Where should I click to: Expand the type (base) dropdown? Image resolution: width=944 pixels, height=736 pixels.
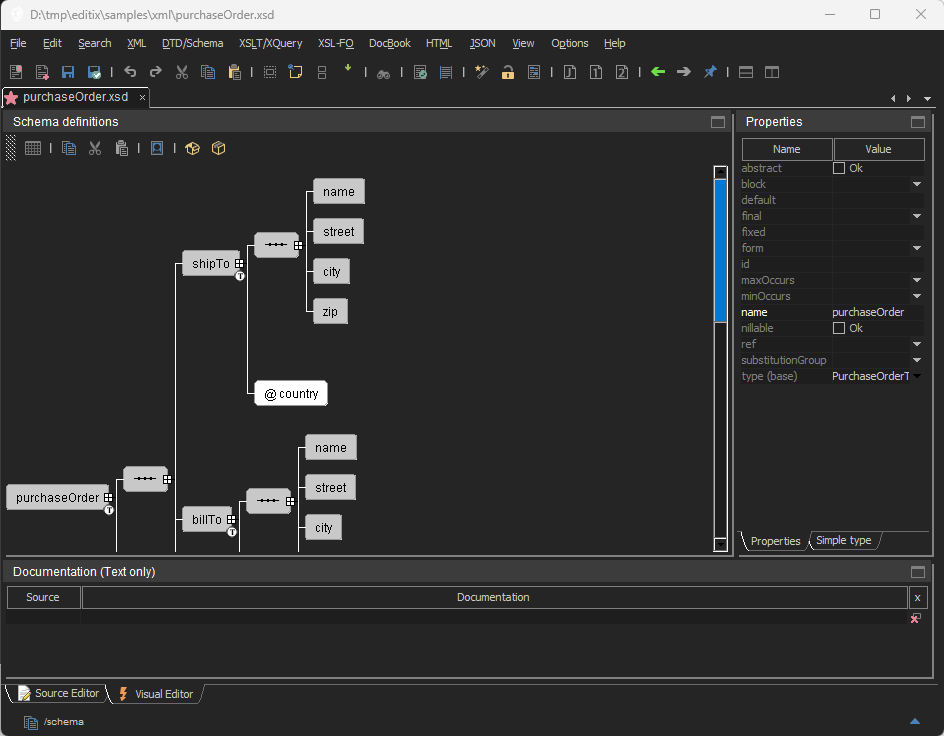pyautogui.click(x=916, y=376)
